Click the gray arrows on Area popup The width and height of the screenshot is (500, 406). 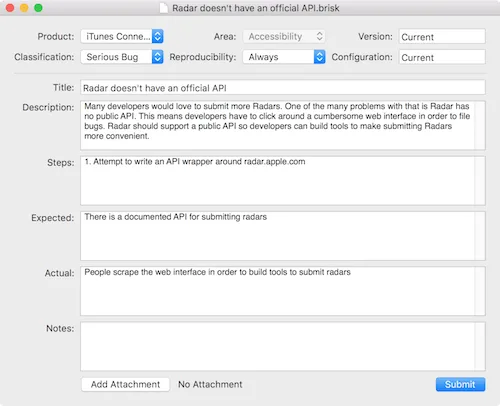319,36
